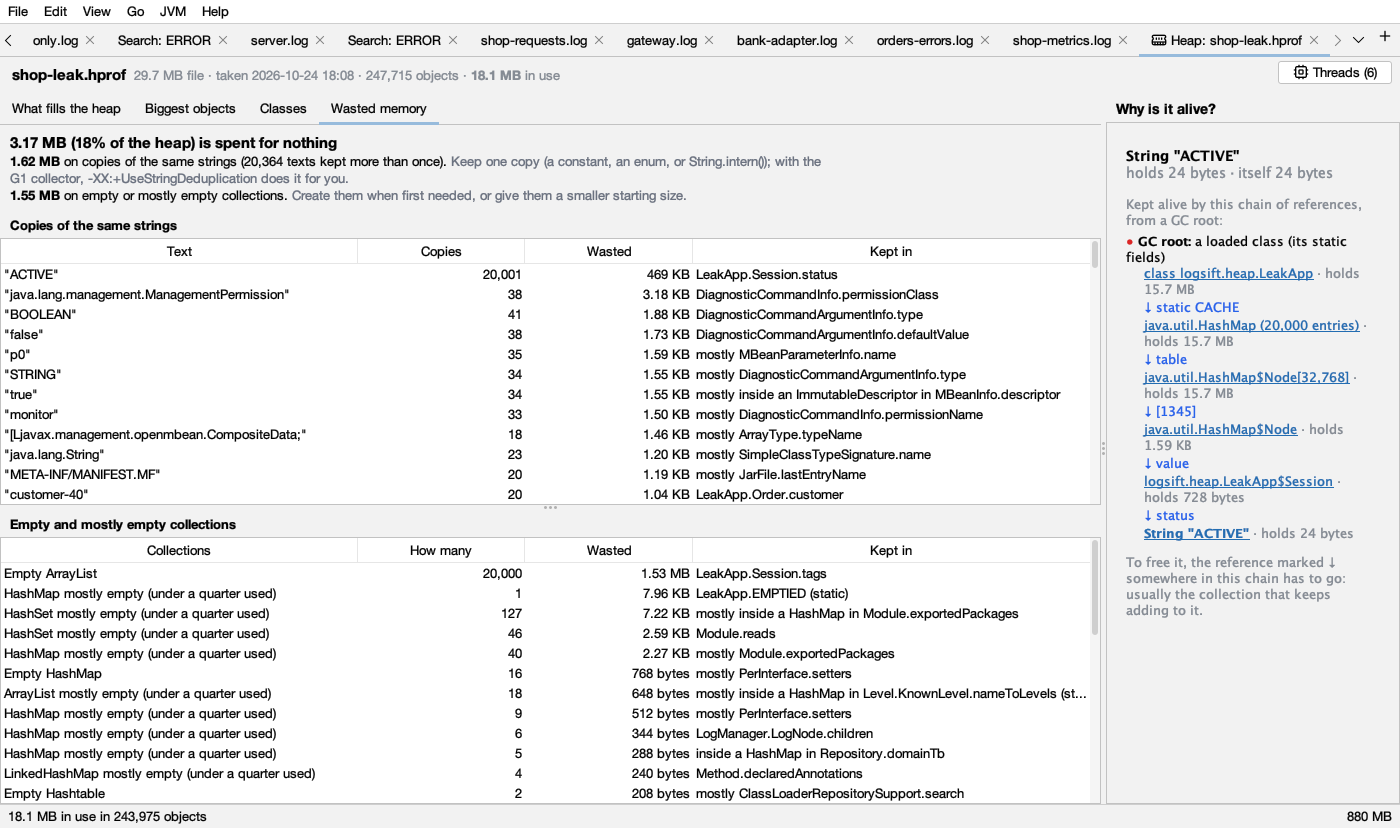
Task: Open the Help menu
Action: 215,12
